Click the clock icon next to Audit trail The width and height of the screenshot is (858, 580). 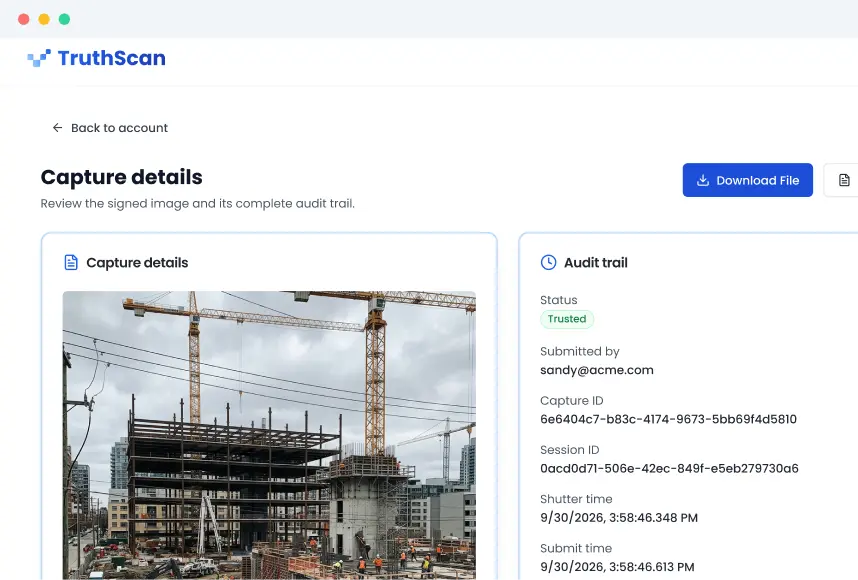548,263
